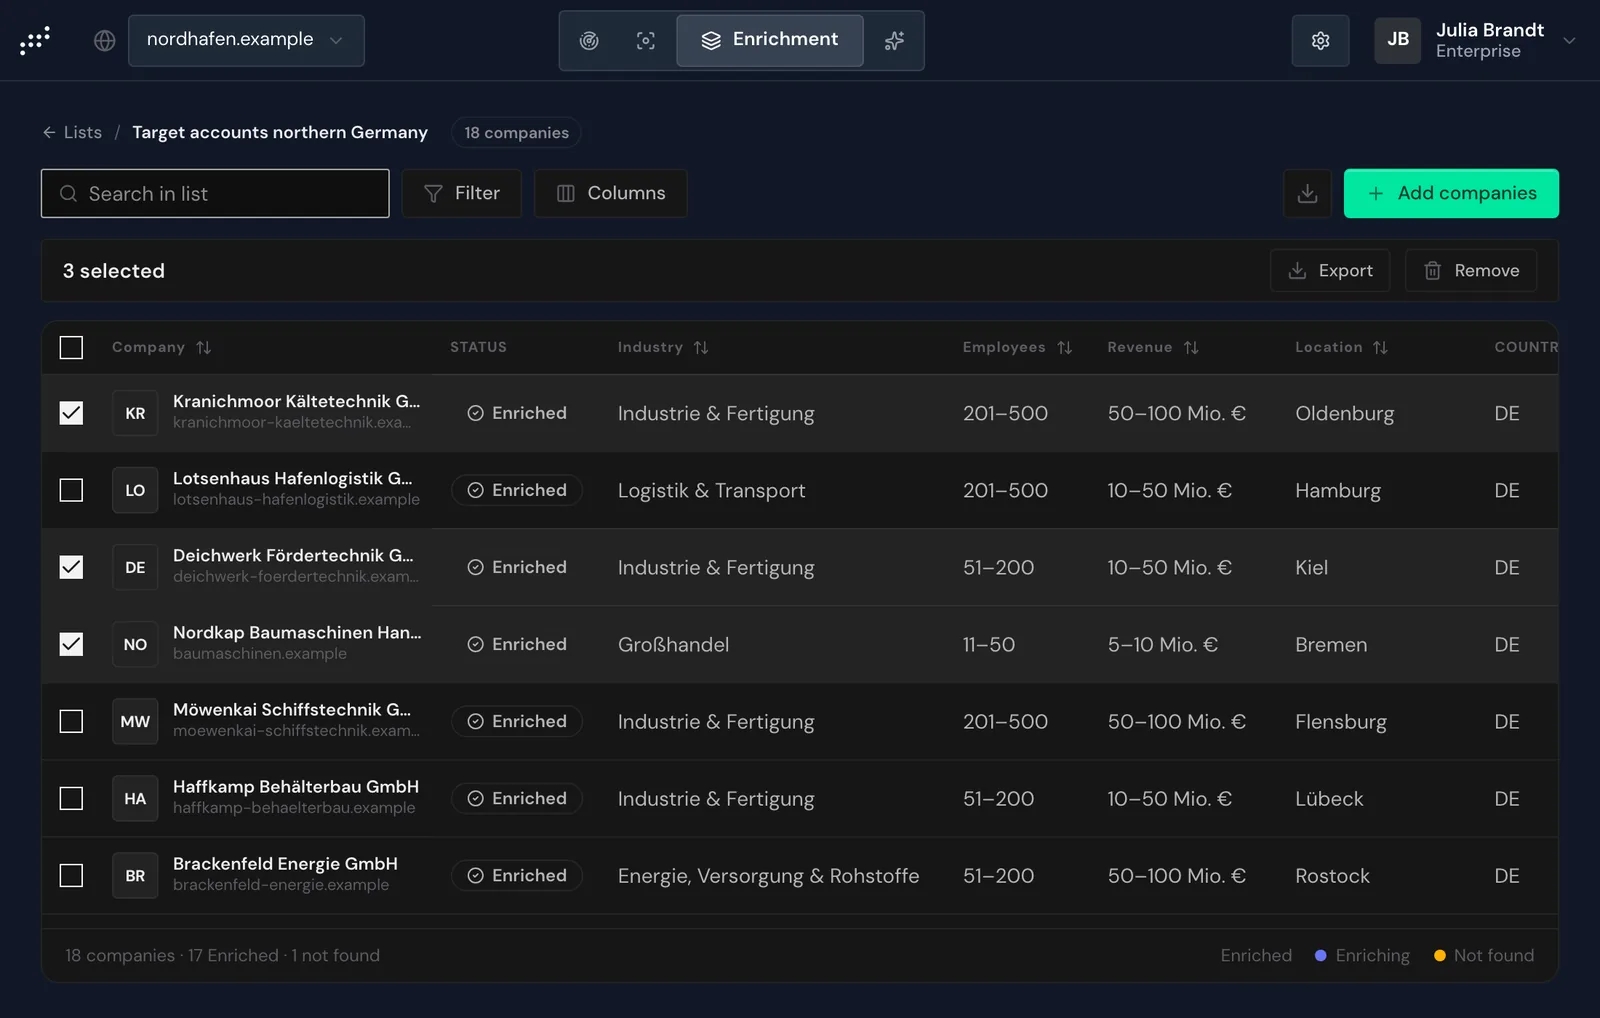Select the Enrichment tab
The width and height of the screenshot is (1600, 1018).
pyautogui.click(x=769, y=40)
